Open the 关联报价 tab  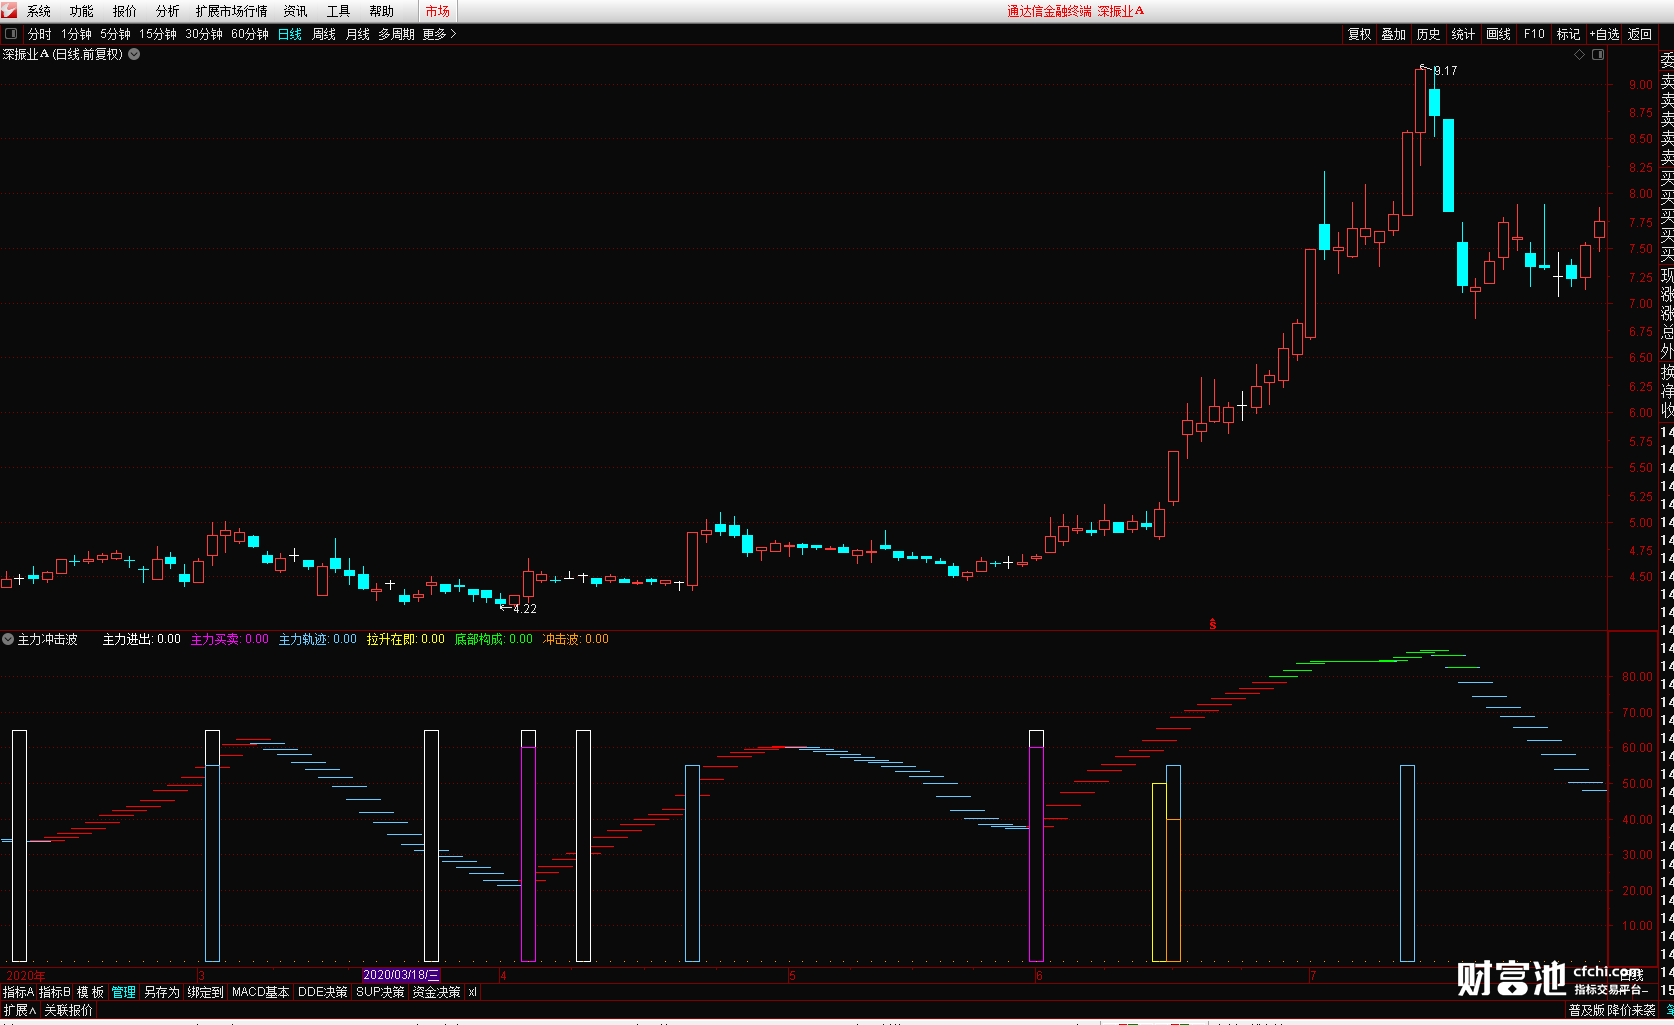(68, 1010)
